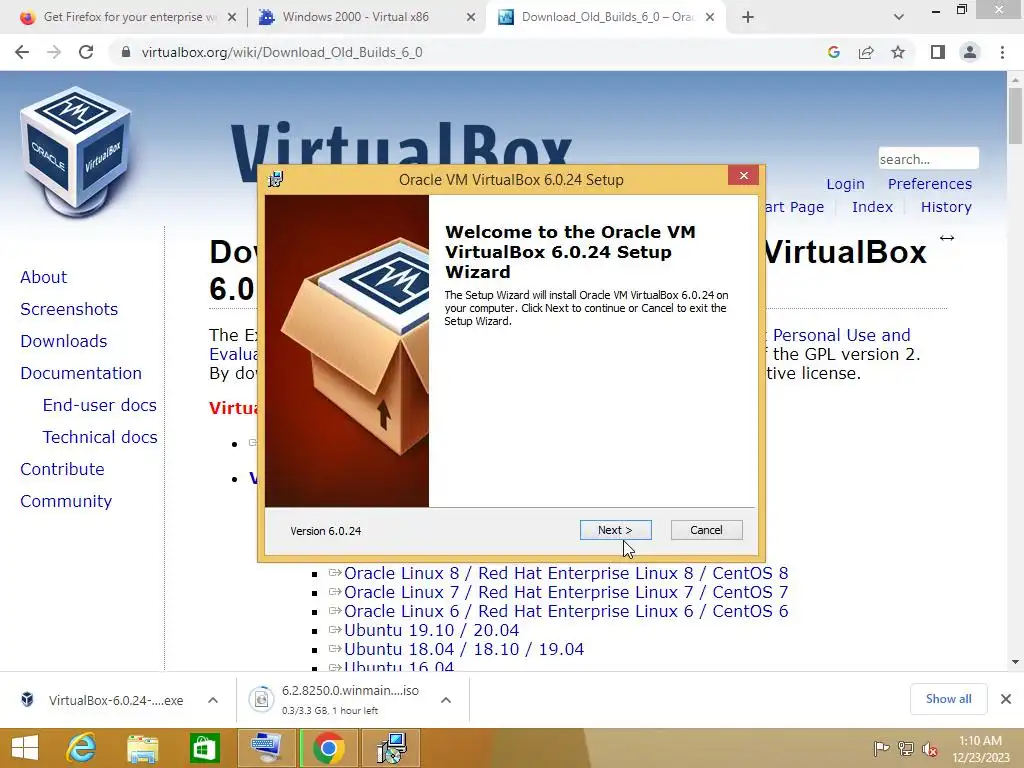Screen dimensions: 1024x768
Task: Bookmark this page with the star icon
Action: (x=898, y=52)
